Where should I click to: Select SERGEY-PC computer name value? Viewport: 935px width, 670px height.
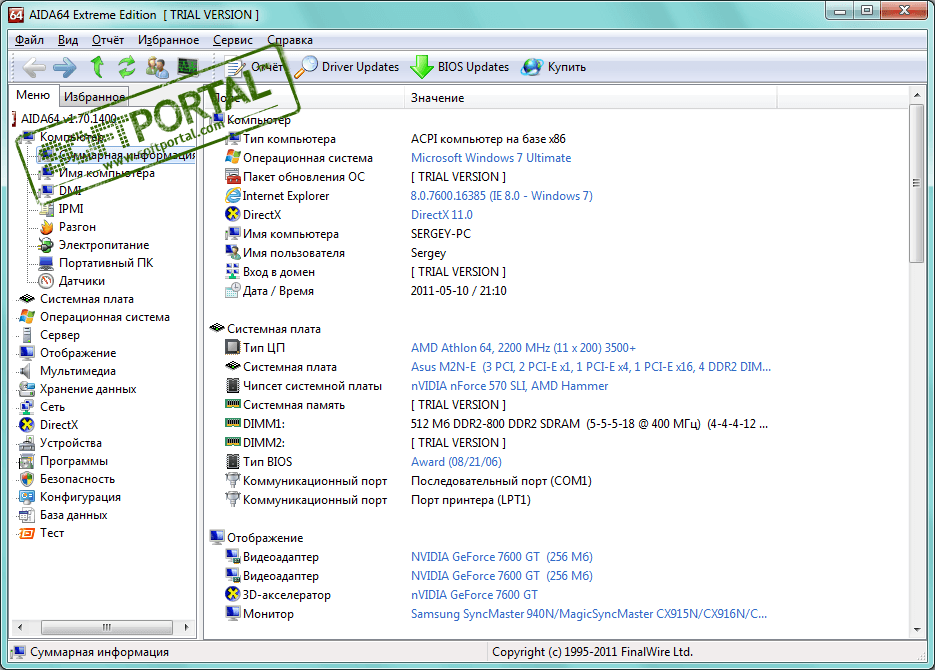(440, 234)
